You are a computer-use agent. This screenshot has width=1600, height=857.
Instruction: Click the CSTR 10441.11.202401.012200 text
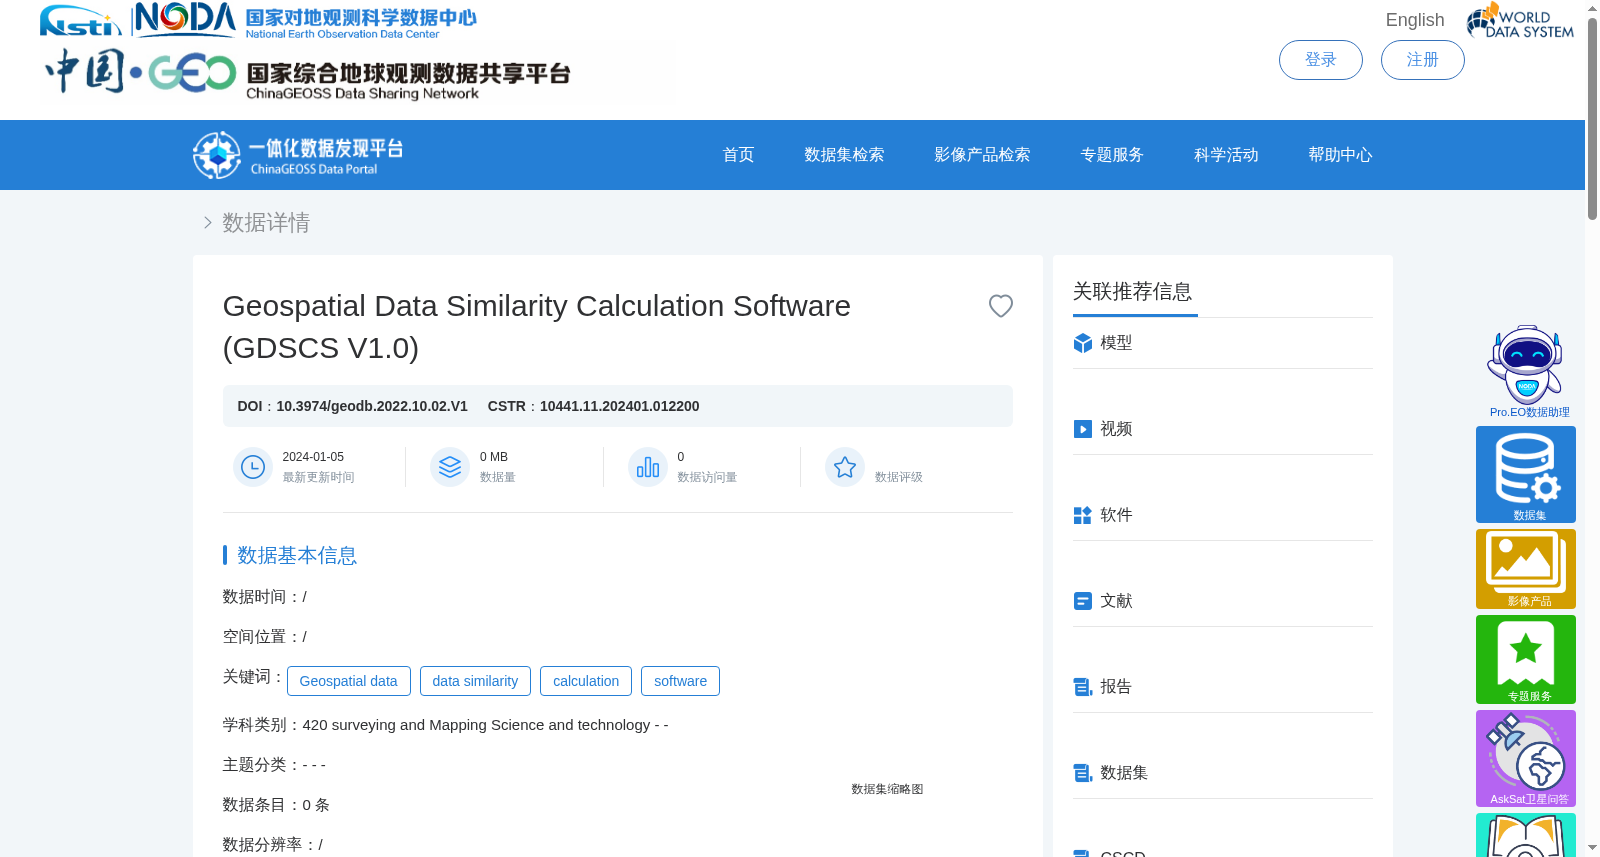point(593,406)
